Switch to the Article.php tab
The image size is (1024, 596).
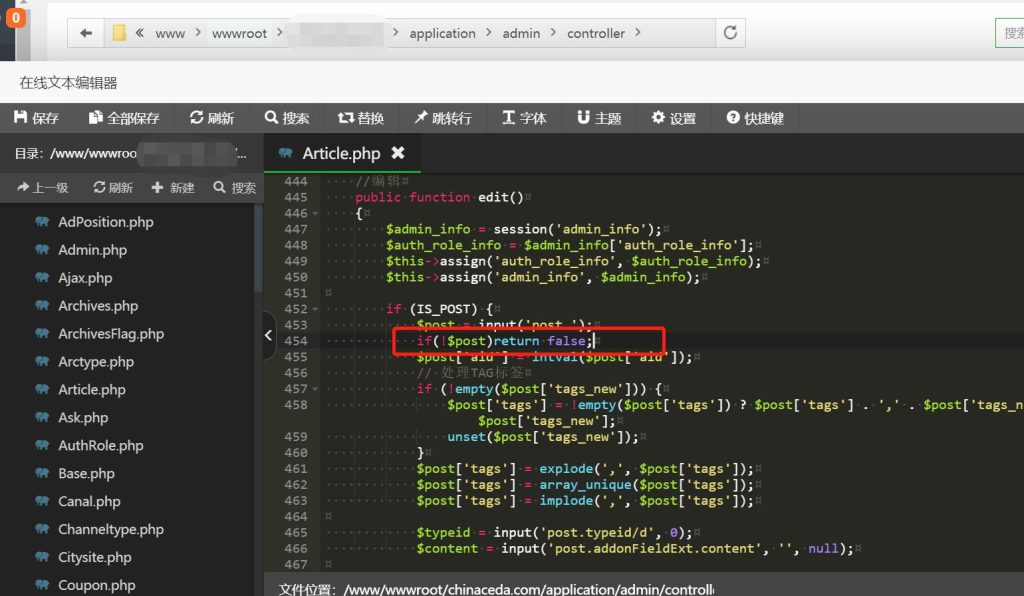coord(341,153)
